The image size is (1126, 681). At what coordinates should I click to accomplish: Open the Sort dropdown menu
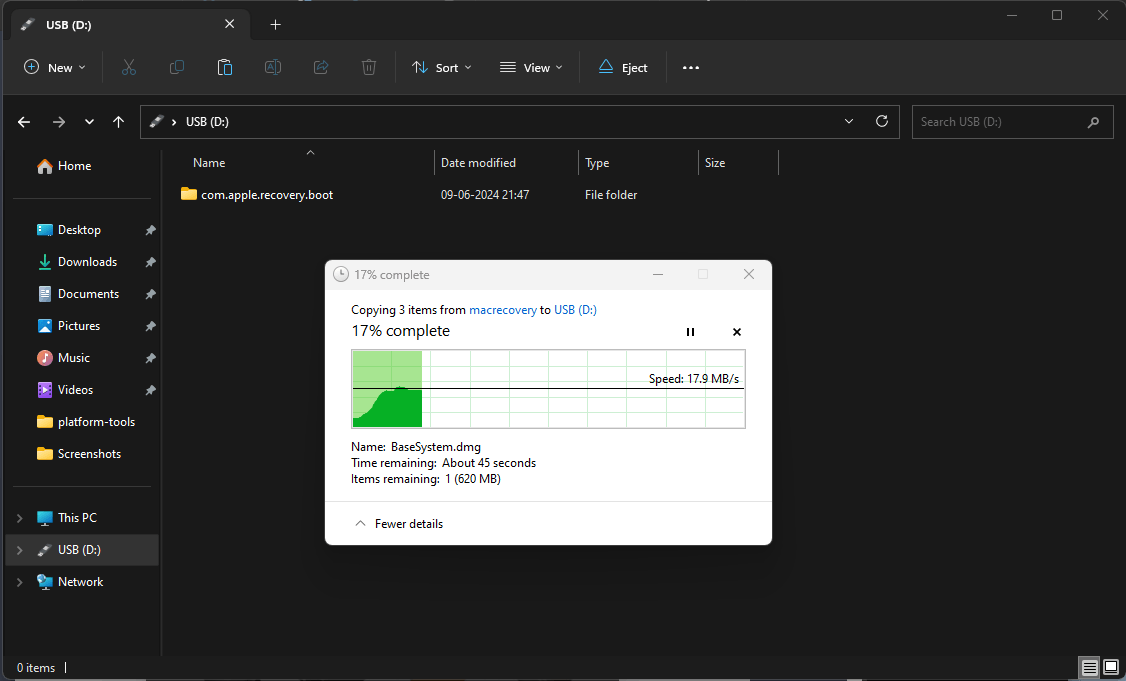click(x=442, y=68)
